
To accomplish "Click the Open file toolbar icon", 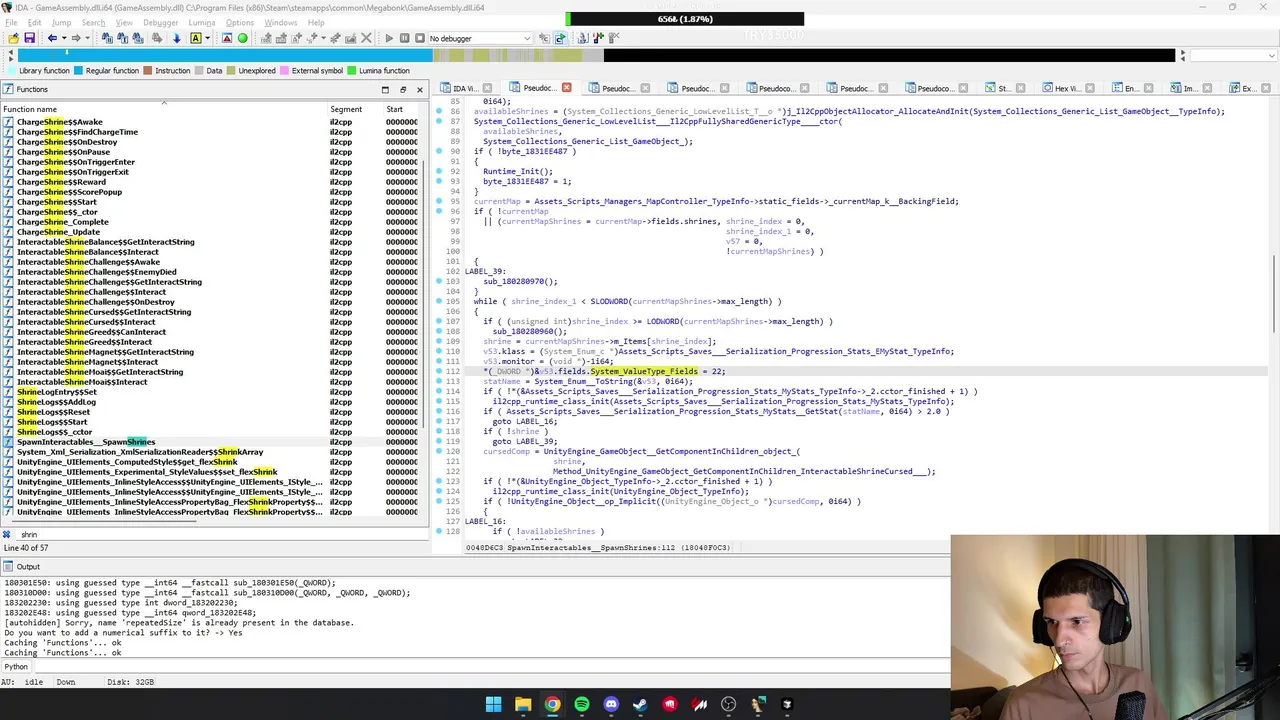I will (13, 38).
